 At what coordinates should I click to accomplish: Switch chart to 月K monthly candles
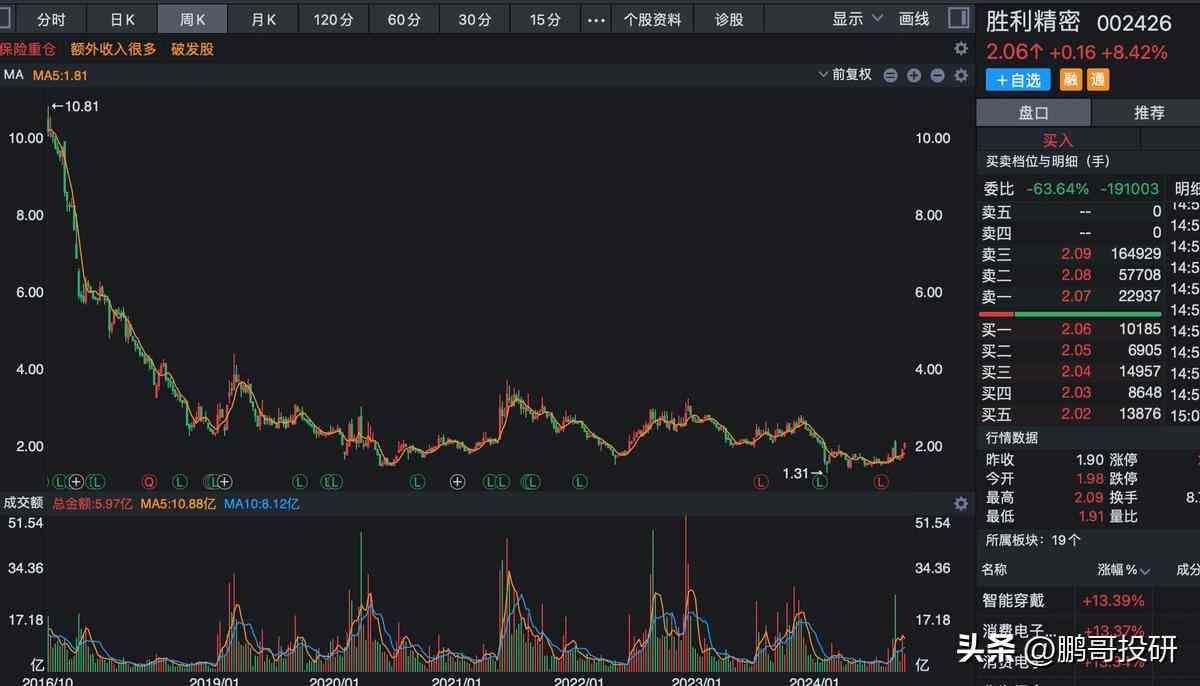[264, 19]
